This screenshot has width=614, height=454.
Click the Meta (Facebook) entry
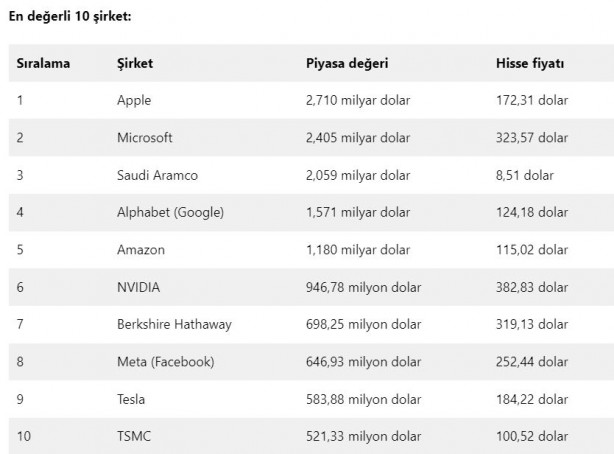pyautogui.click(x=166, y=361)
